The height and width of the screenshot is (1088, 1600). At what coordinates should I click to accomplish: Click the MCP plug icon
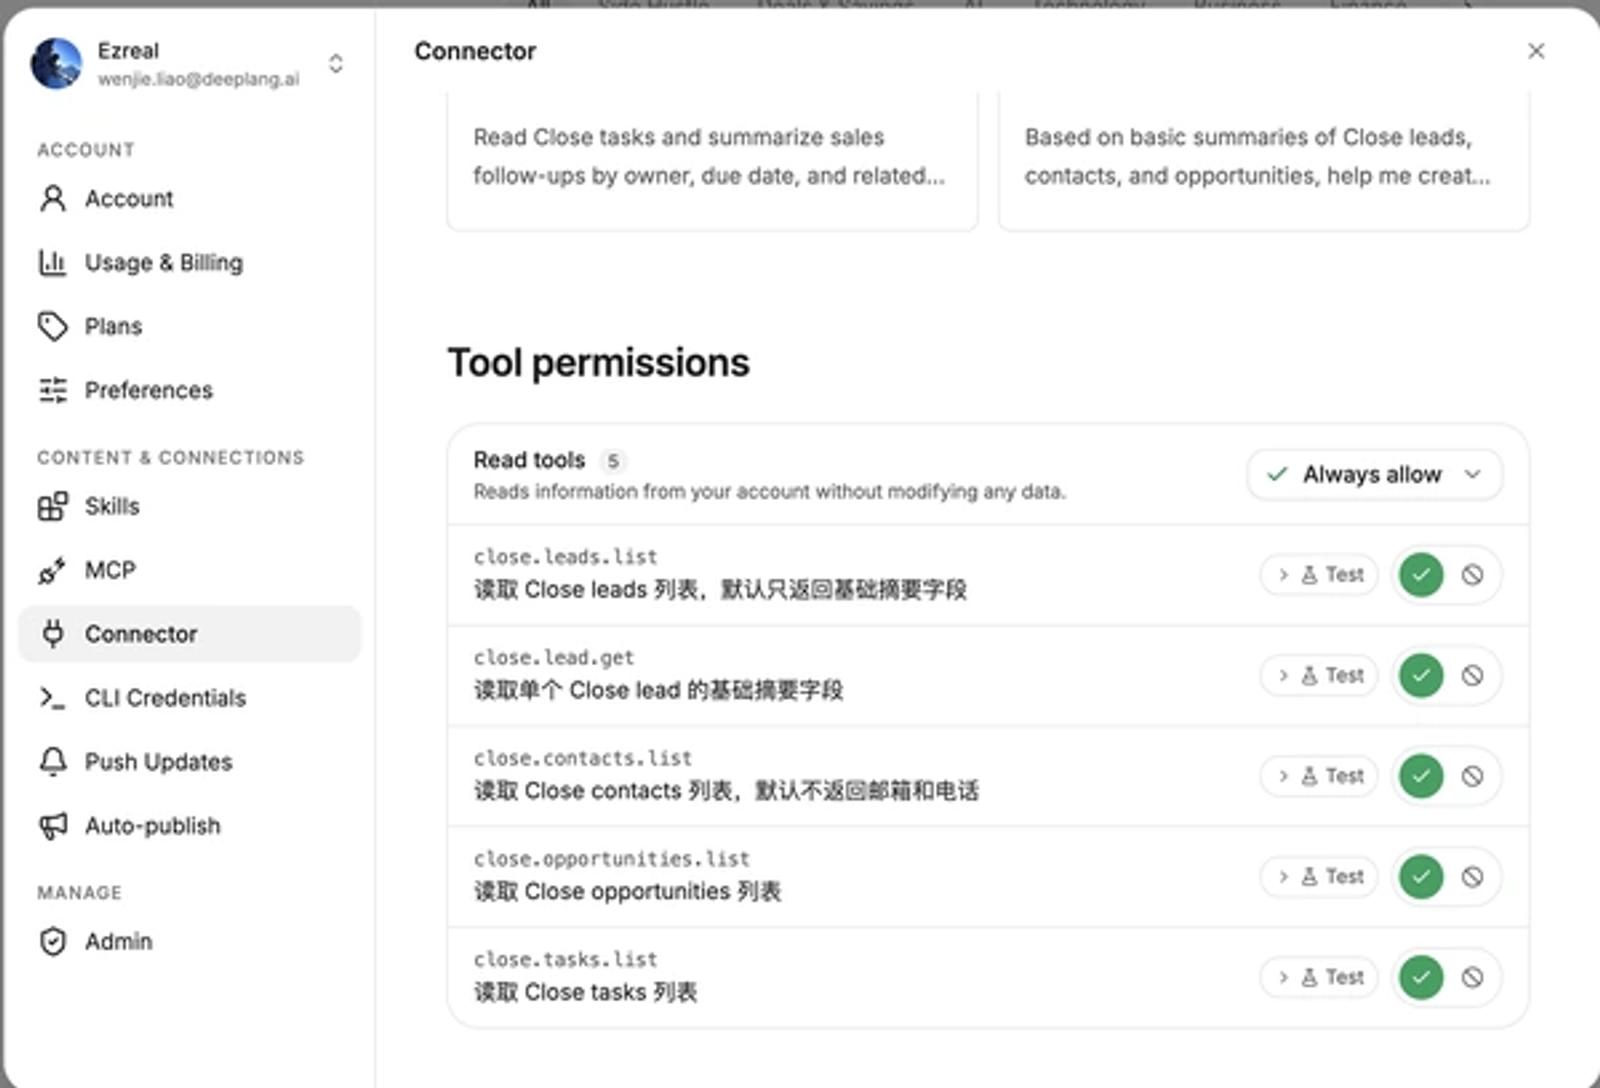point(53,570)
